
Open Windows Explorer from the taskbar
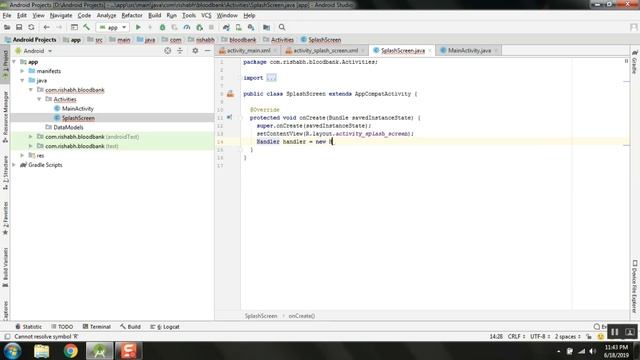(x=42, y=351)
